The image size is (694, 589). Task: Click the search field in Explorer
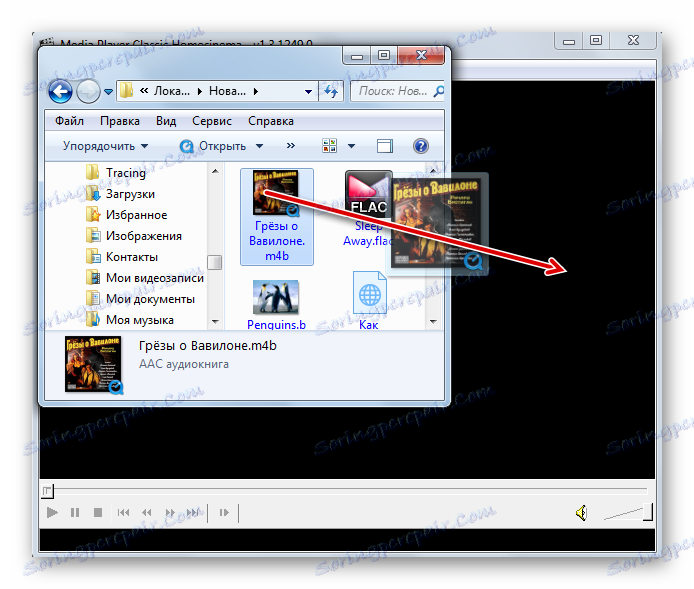click(x=397, y=91)
